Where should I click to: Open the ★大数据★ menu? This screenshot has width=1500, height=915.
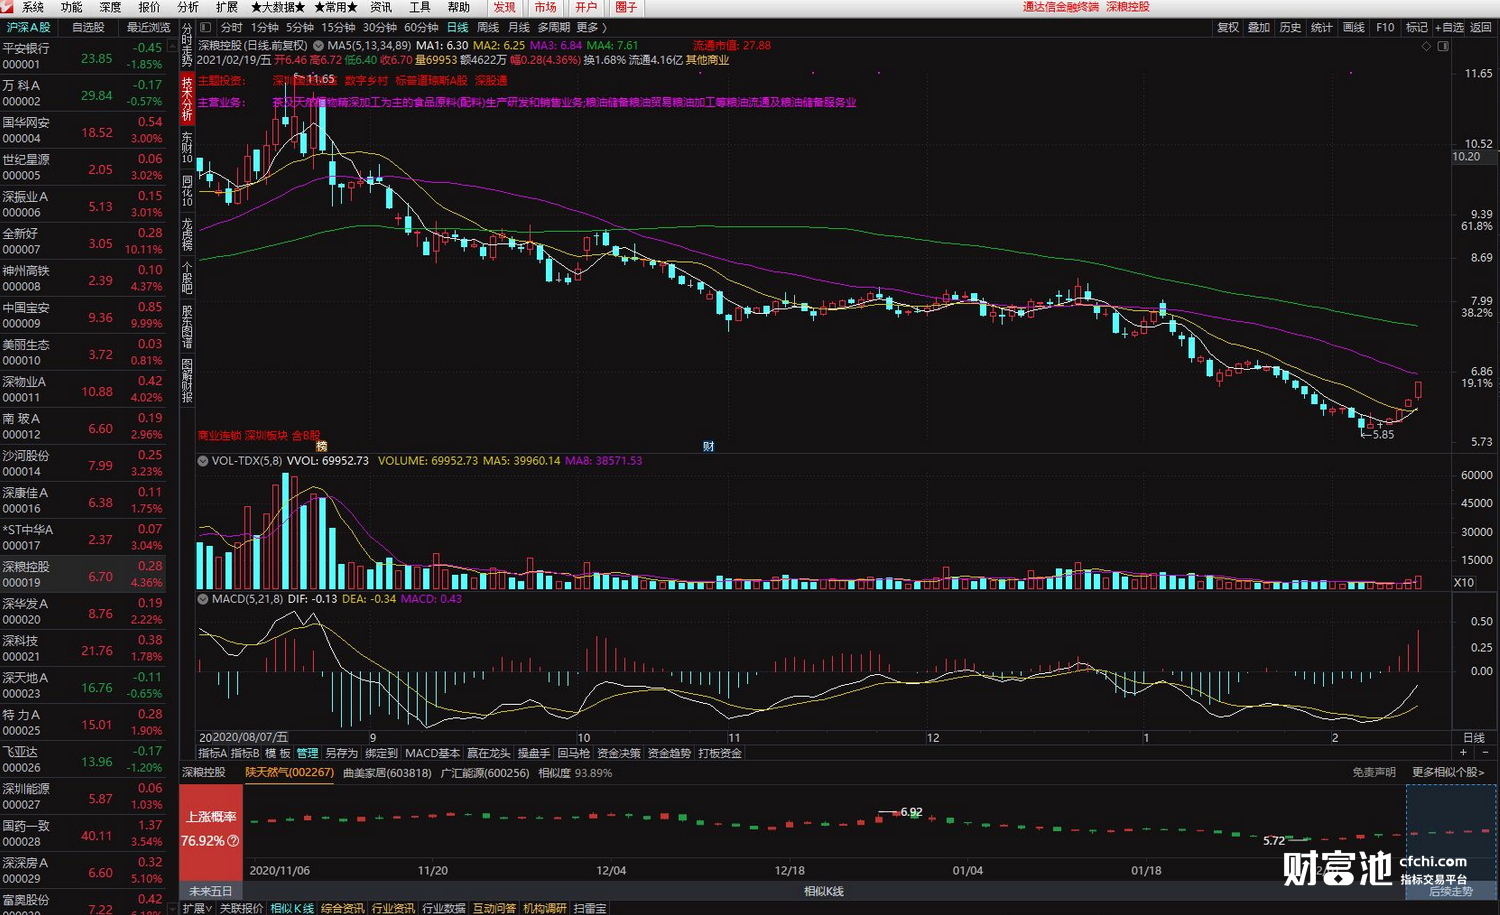[x=278, y=7]
